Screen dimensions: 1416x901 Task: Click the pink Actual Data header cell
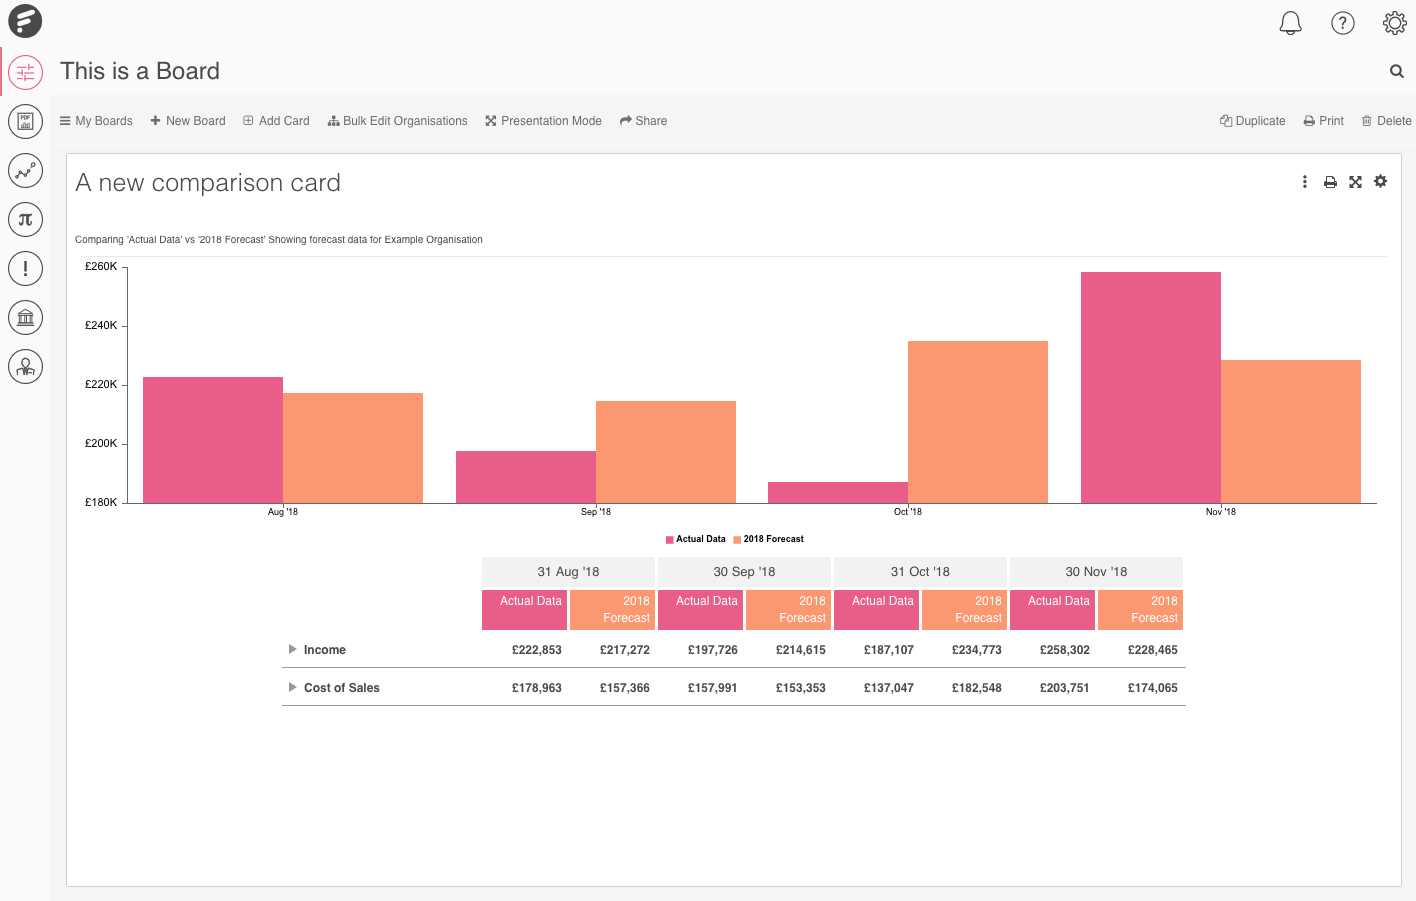524,609
